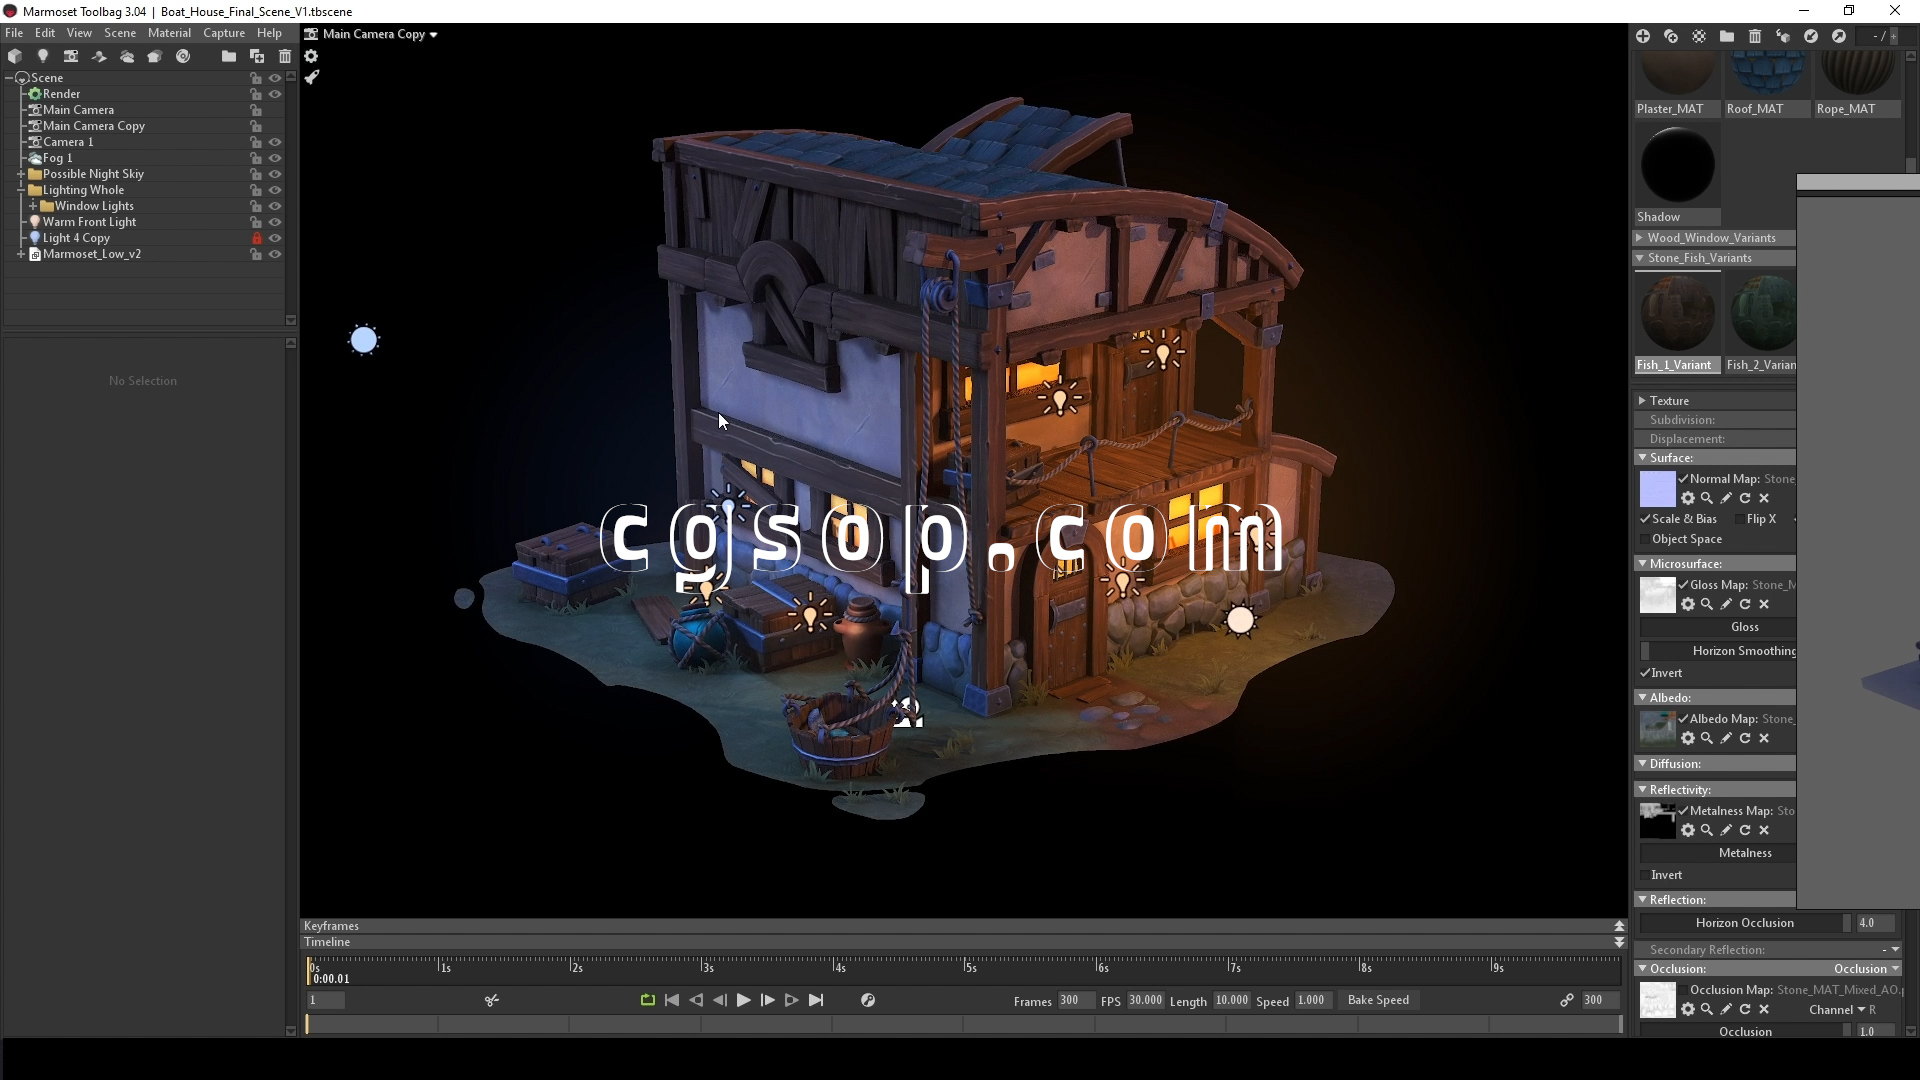The image size is (1920, 1080).
Task: Click the rocket icon in viewport
Action: point(312,77)
